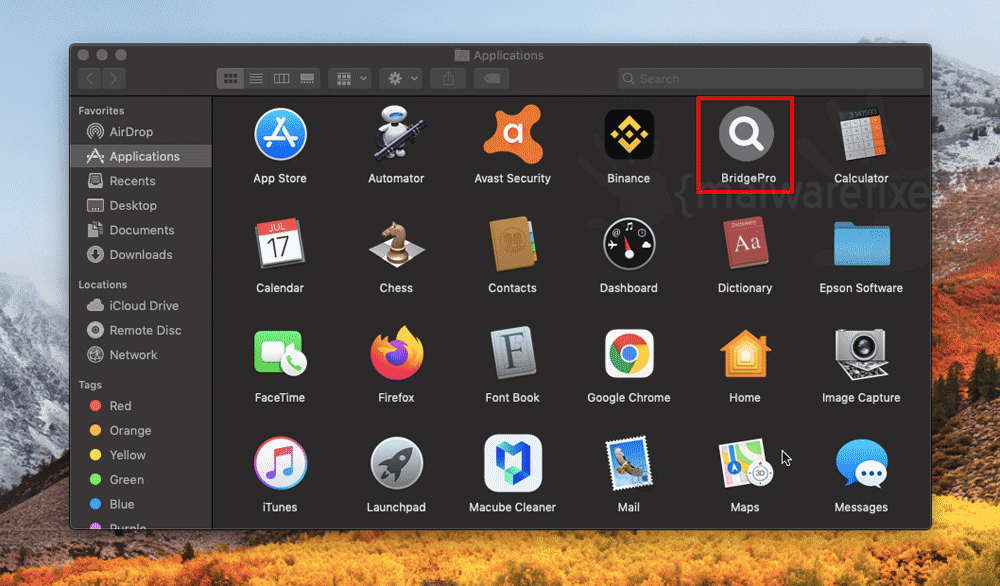
Task: Click the Tags section header
Action: point(90,385)
